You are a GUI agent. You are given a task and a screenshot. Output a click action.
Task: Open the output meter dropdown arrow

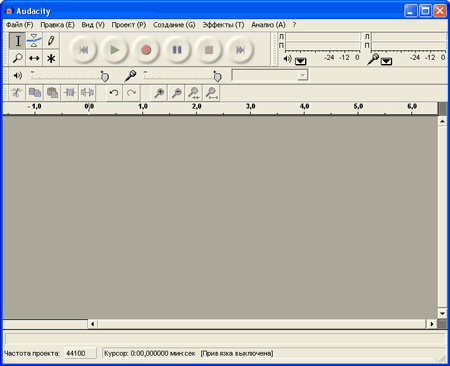click(300, 61)
